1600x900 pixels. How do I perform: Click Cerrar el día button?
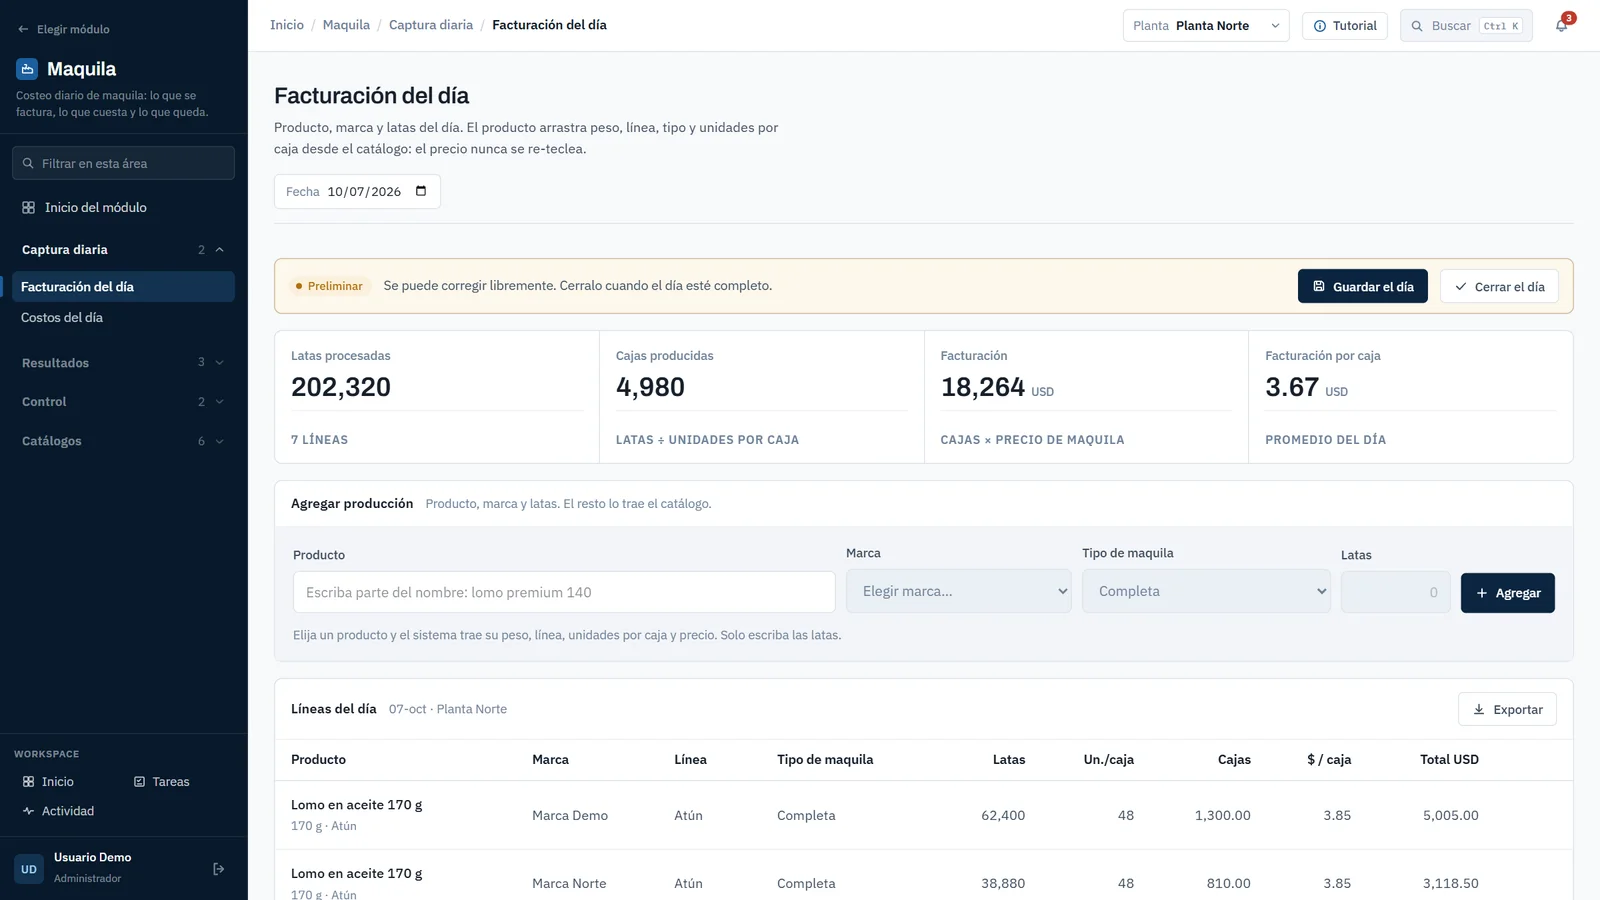(x=1500, y=286)
